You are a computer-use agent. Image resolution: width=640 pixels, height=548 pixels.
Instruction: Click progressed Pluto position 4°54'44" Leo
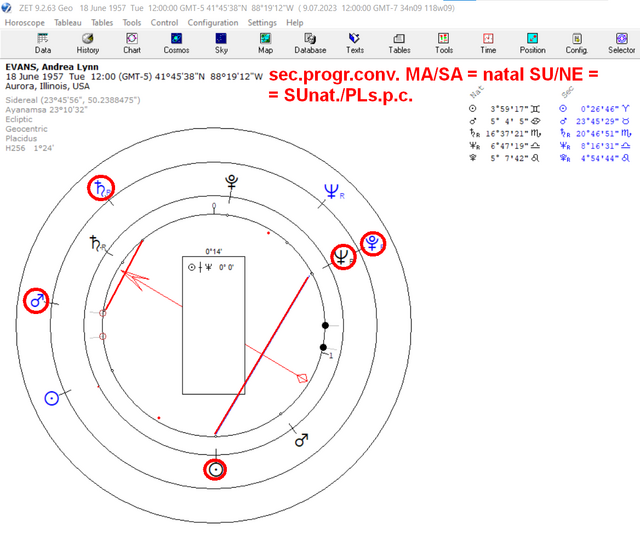595,158
